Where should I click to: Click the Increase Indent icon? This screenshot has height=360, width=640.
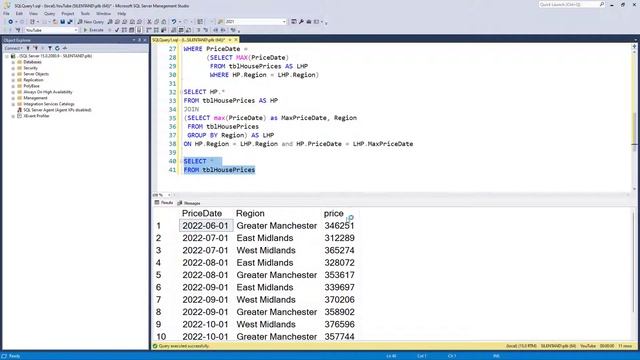223,30
